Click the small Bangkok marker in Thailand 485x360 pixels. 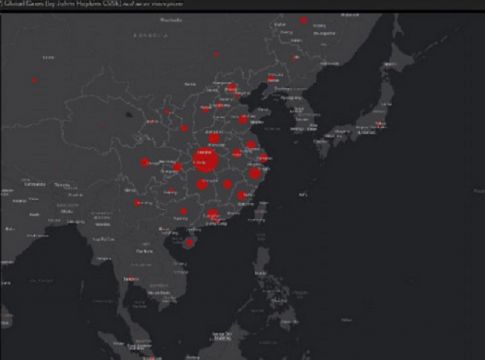tap(131, 278)
